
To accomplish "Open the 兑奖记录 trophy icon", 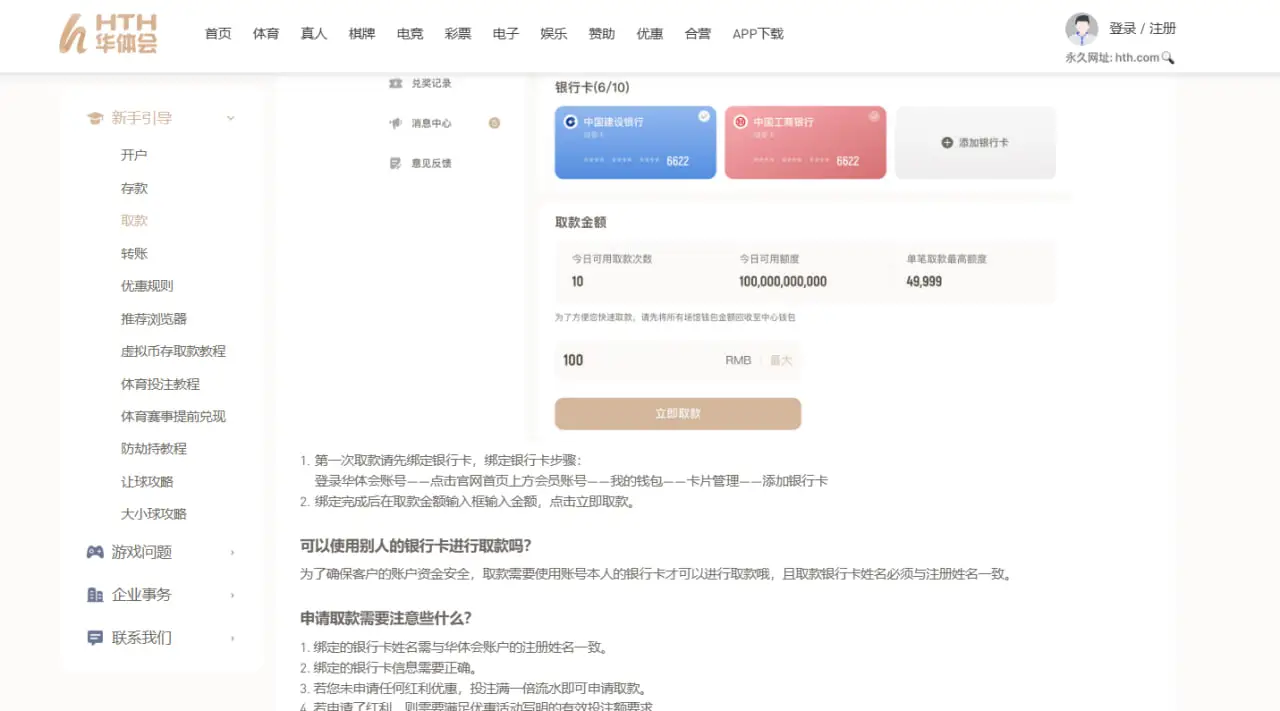I will (x=394, y=83).
